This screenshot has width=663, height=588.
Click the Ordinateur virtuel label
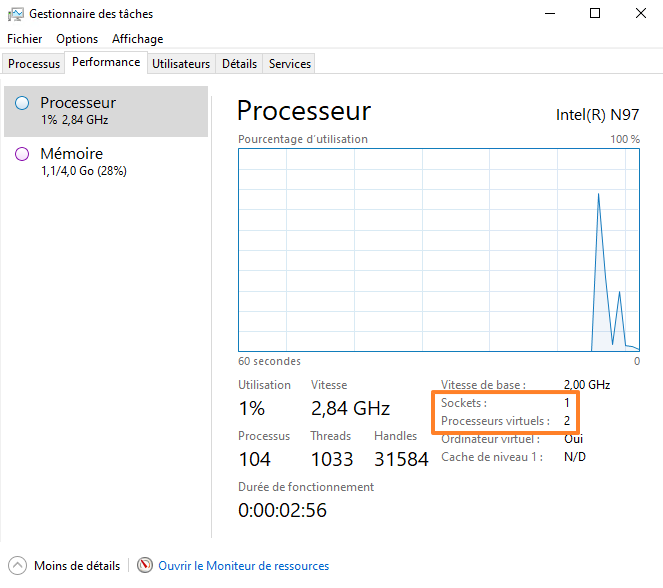tap(490, 439)
